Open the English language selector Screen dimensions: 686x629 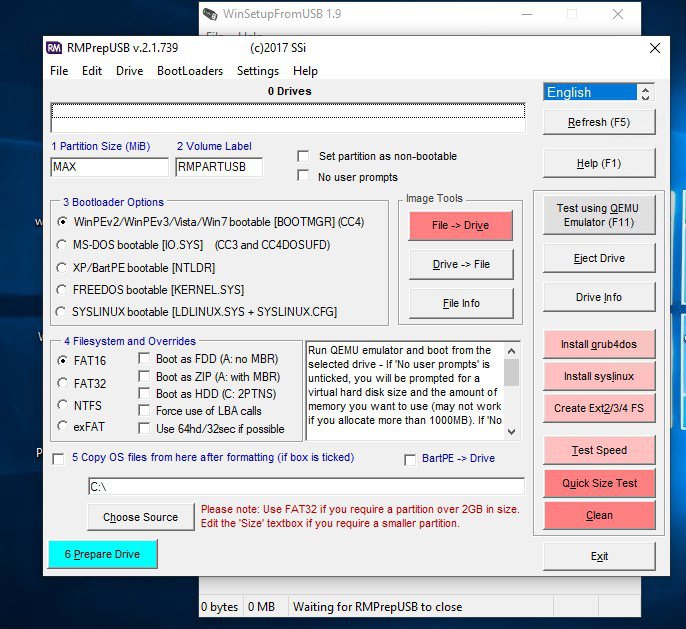point(590,92)
